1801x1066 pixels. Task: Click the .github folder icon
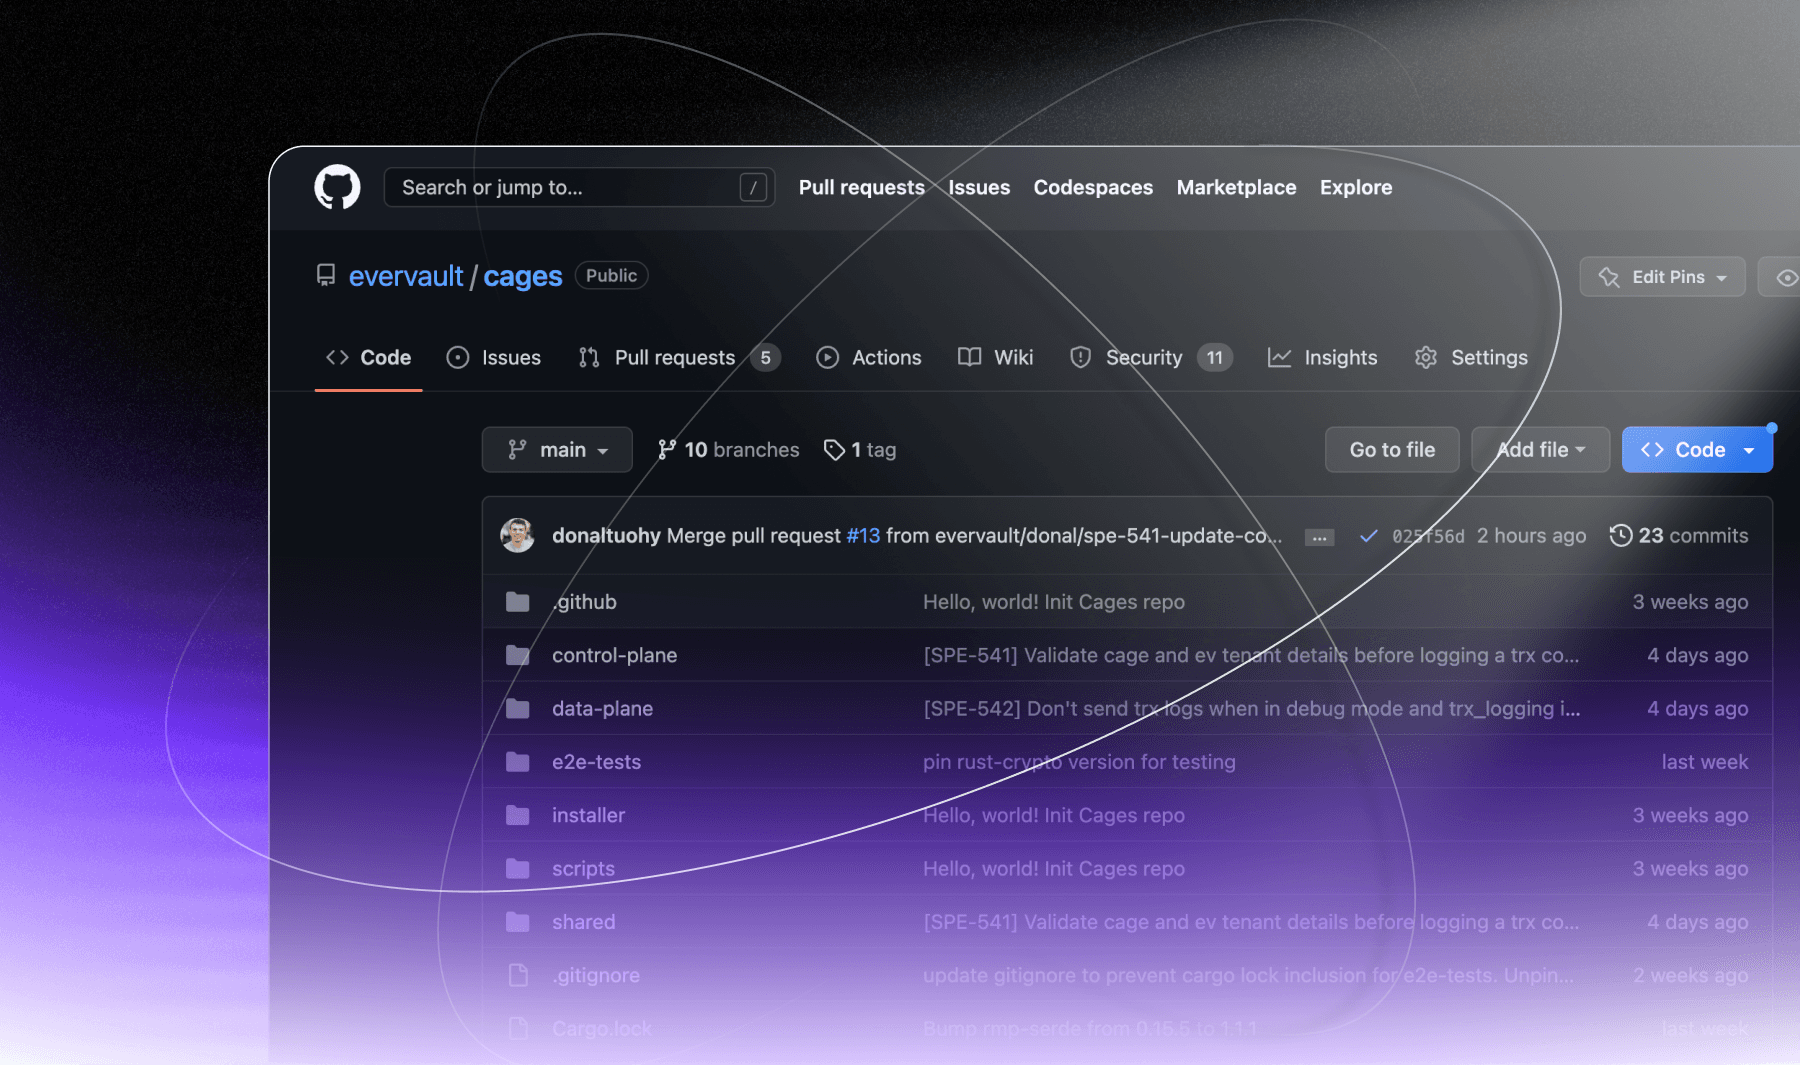pos(518,602)
